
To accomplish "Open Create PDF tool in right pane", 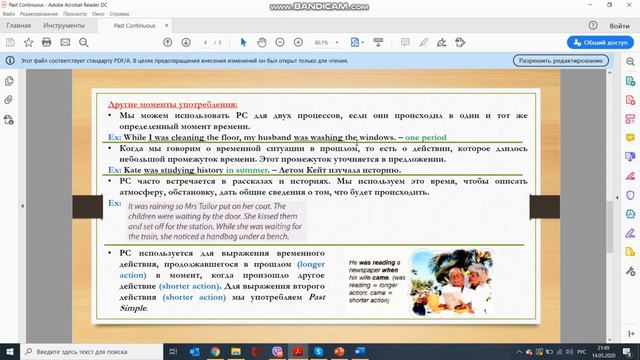I will pyautogui.click(x=630, y=100).
